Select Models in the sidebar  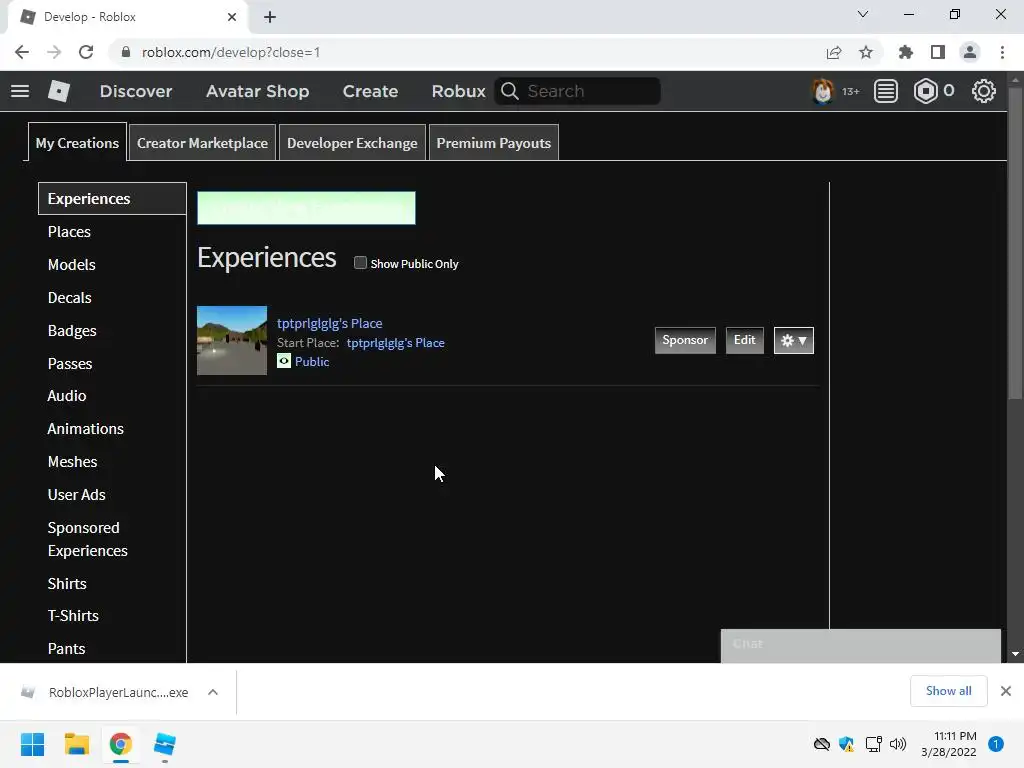[x=72, y=264]
